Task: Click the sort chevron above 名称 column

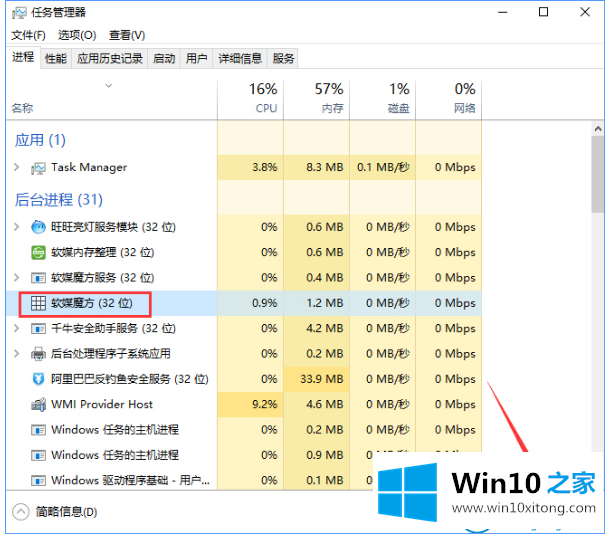Action: point(109,86)
